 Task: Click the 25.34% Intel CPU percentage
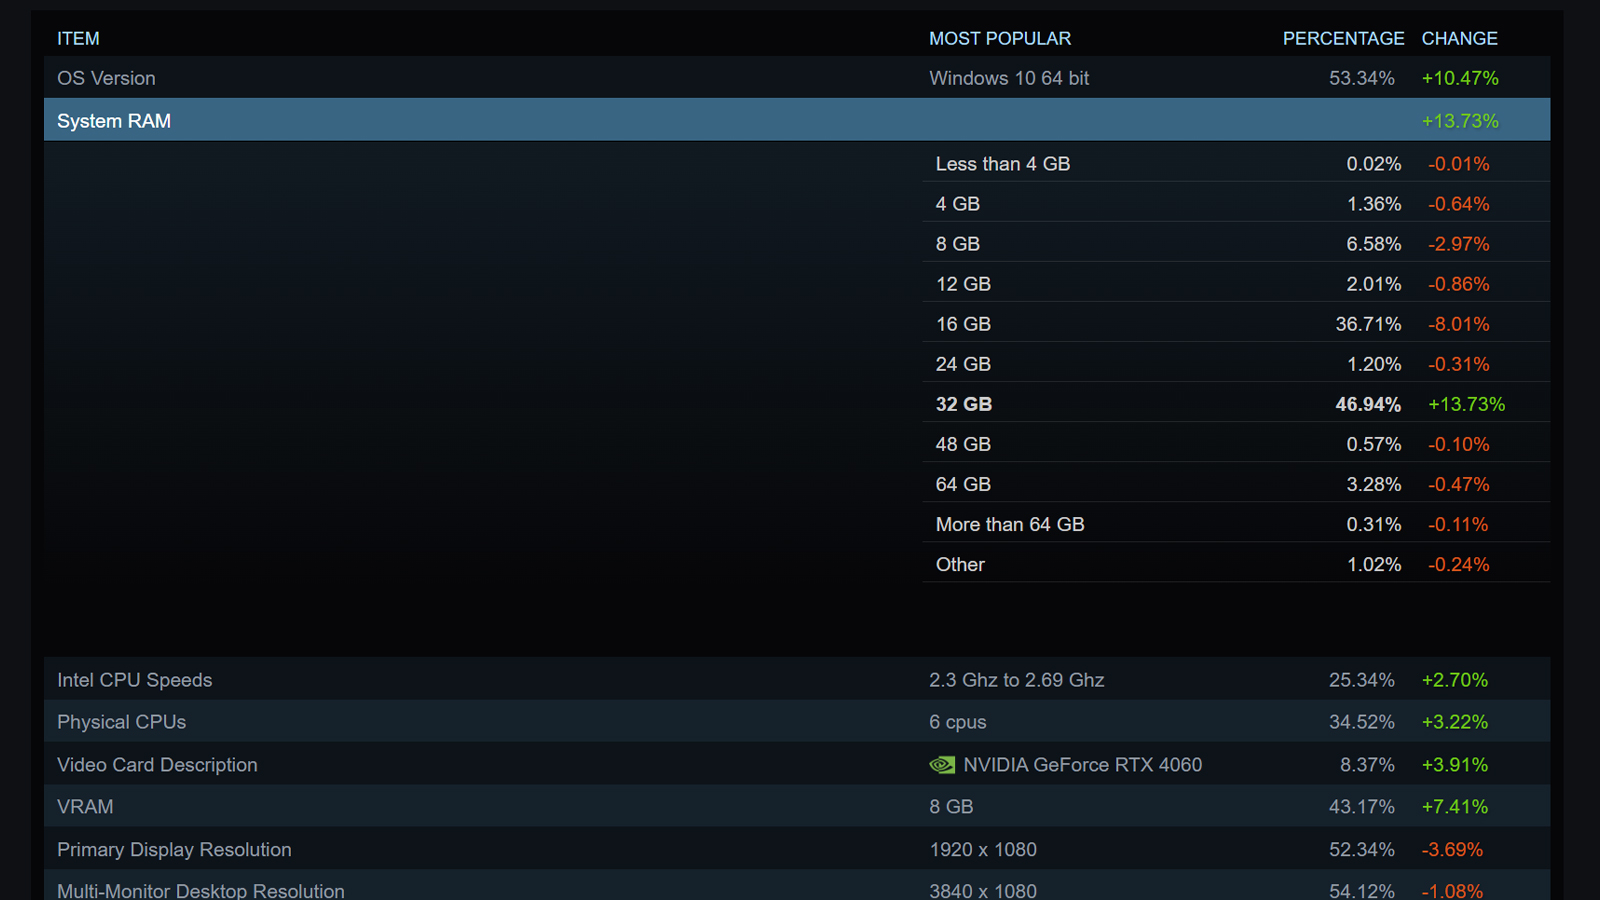coord(1362,680)
